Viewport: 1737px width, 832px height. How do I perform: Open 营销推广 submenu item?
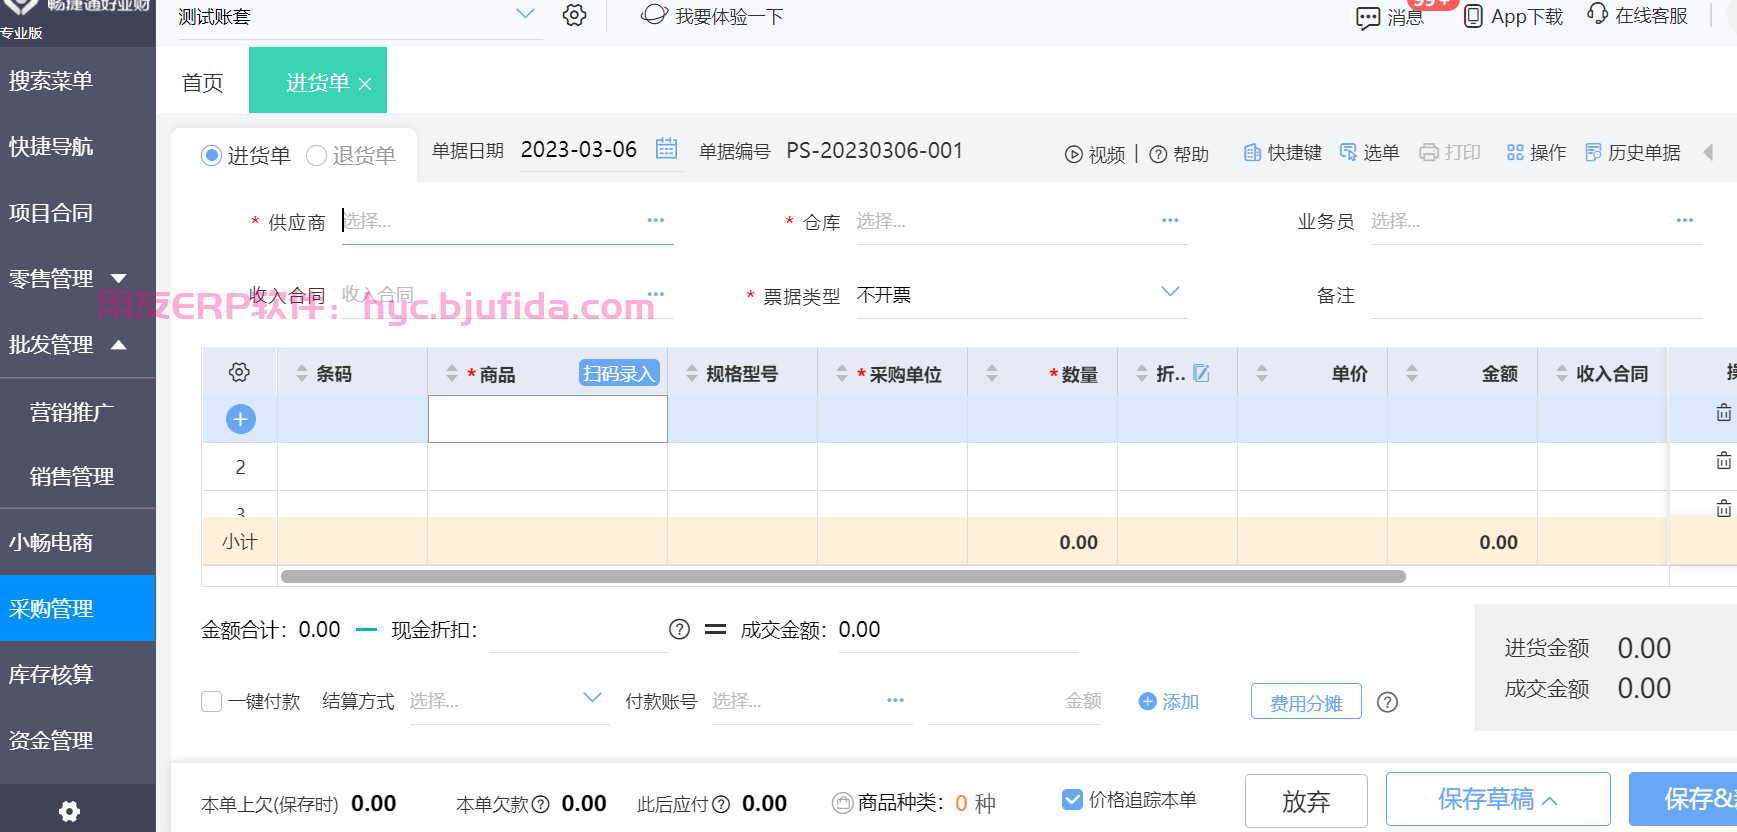(x=72, y=411)
